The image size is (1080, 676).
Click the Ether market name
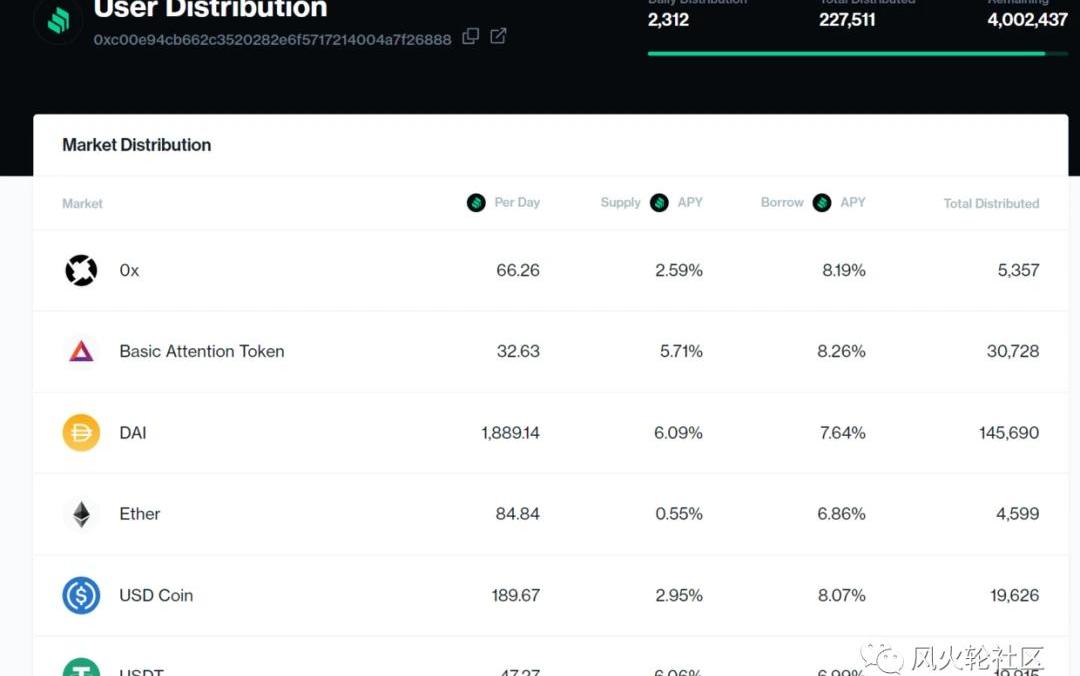140,514
